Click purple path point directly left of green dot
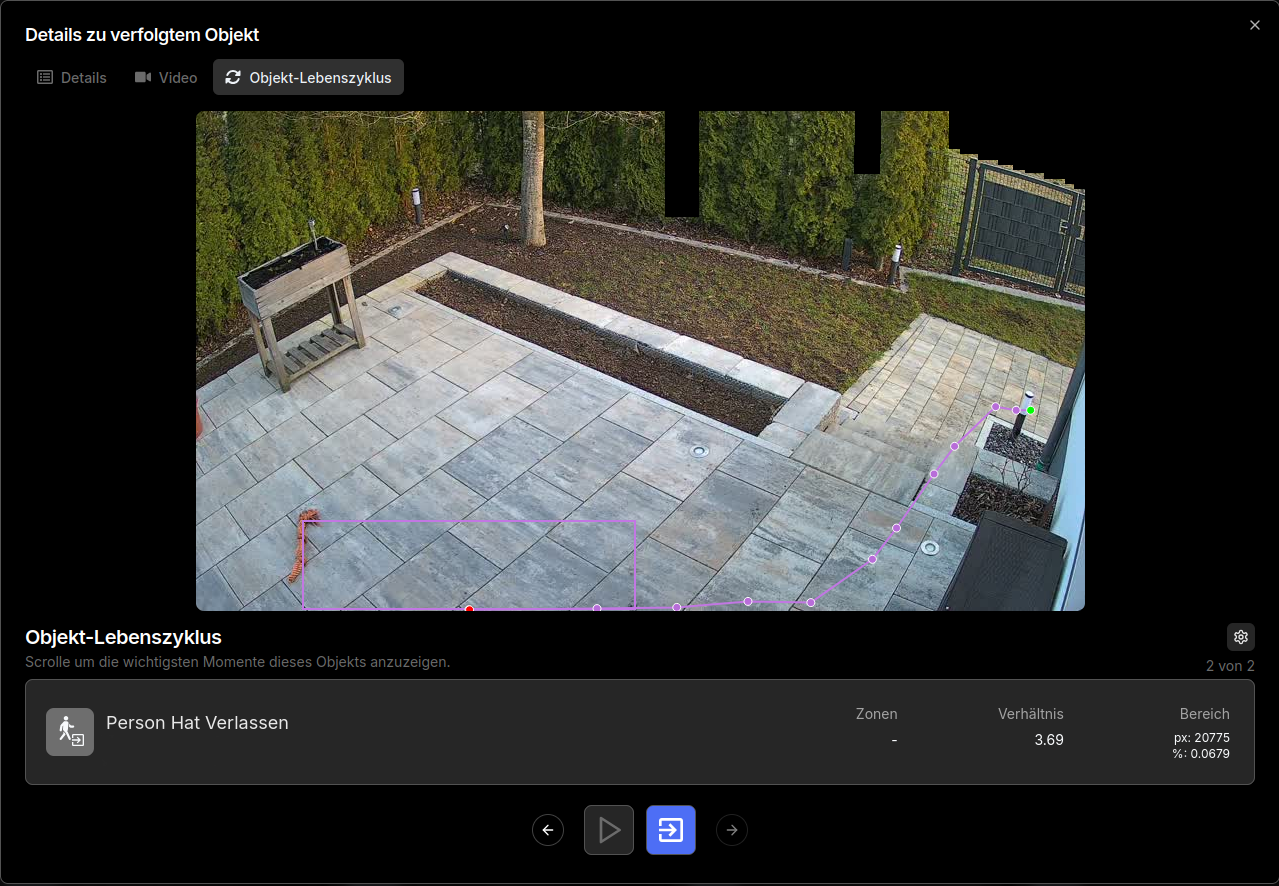1279x886 pixels. pyautogui.click(x=1016, y=410)
